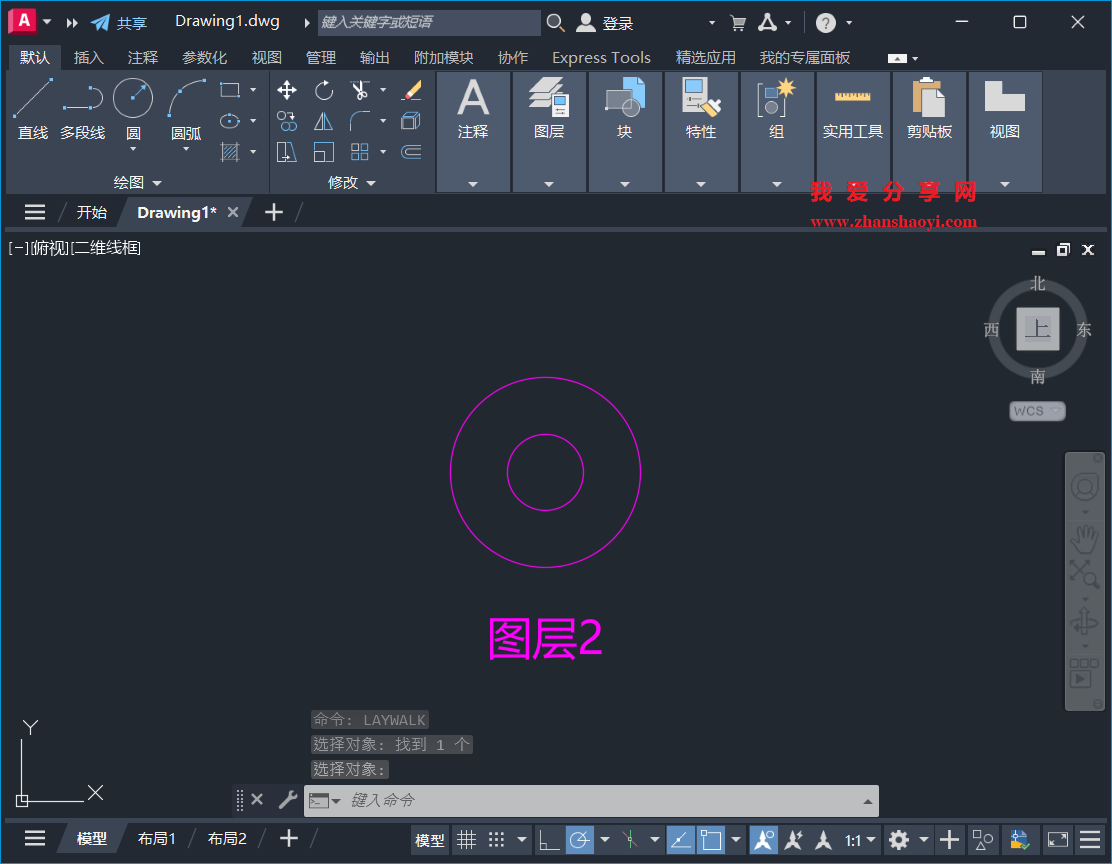Expand the 绘图 panel dropdown
This screenshot has height=864, width=1112.
[157, 182]
